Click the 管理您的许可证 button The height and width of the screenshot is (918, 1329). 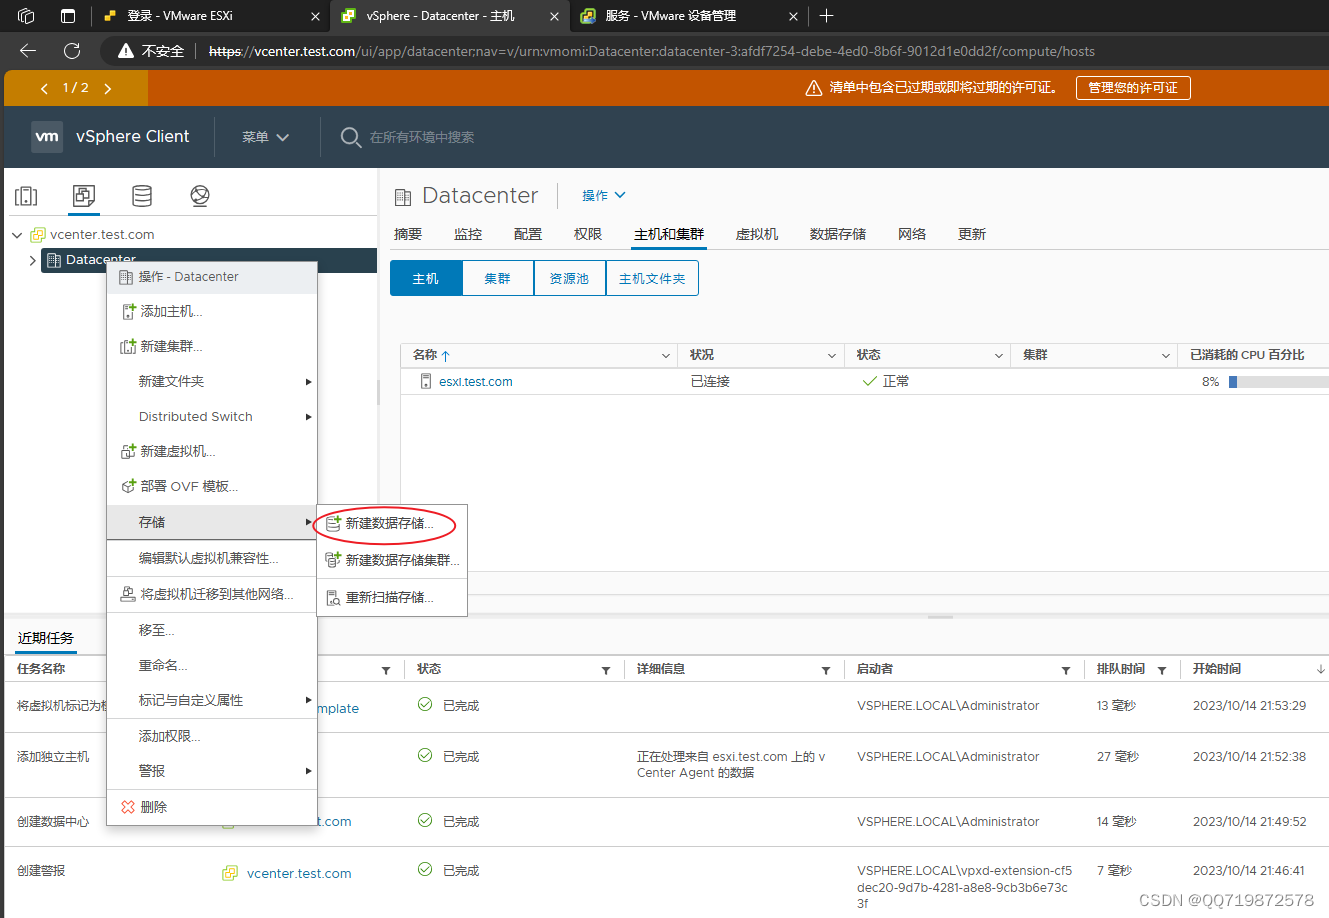pyautogui.click(x=1133, y=88)
